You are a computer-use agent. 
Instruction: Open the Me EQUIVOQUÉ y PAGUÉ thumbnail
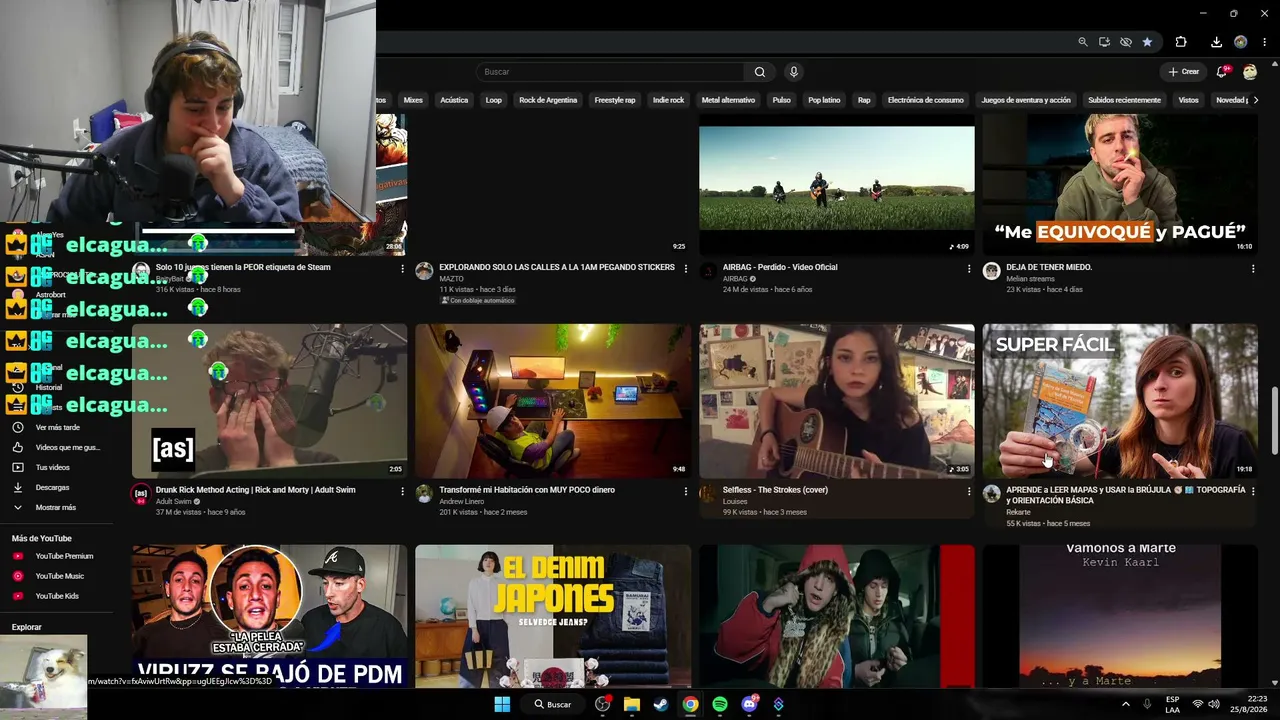click(x=1120, y=185)
